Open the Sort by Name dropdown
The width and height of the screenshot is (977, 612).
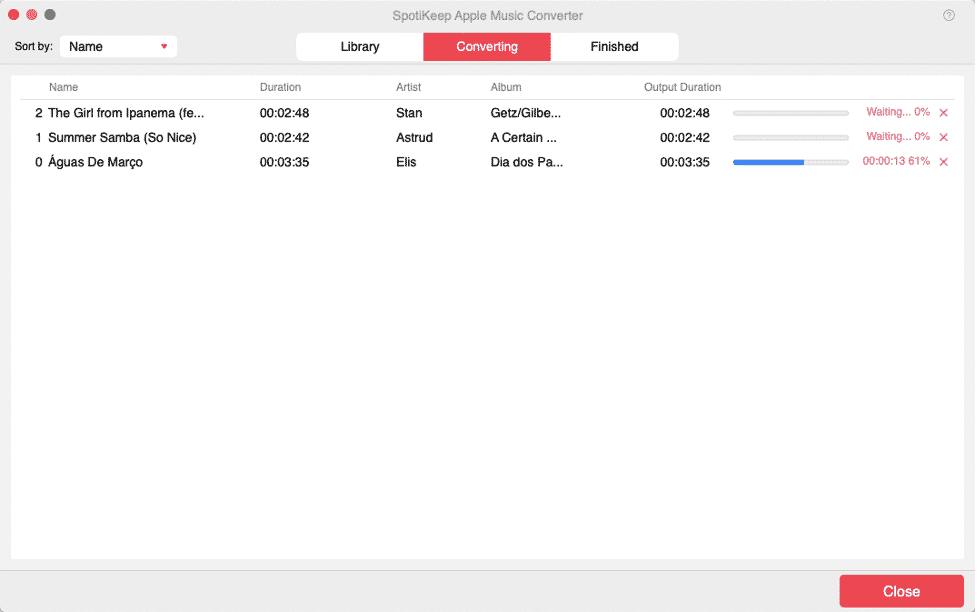118,46
